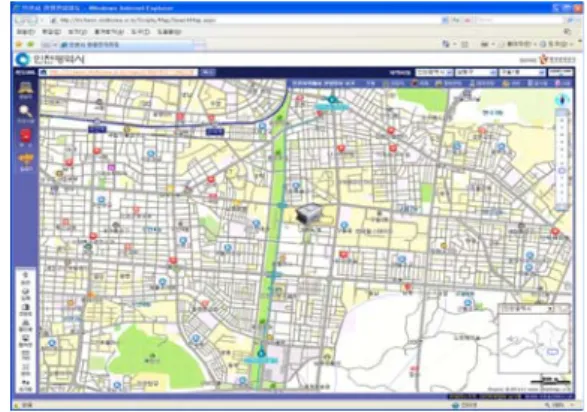The height and width of the screenshot is (412, 587).
Task: Click the 3D building marker at map center
Action: 309,214
